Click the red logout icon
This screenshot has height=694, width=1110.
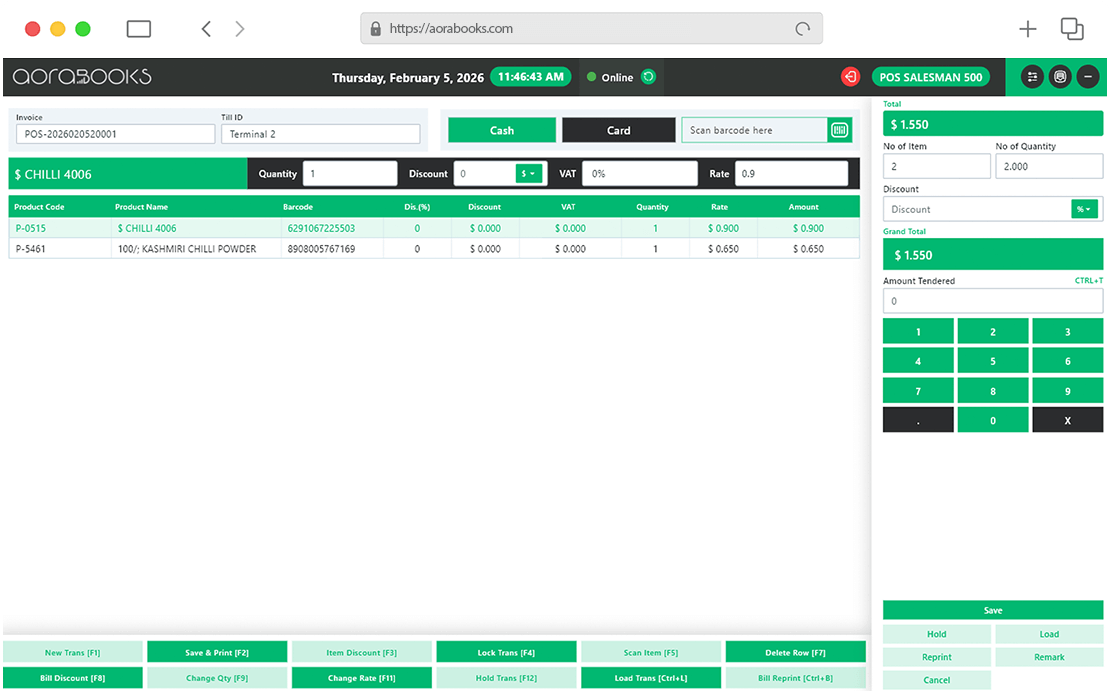coord(850,77)
